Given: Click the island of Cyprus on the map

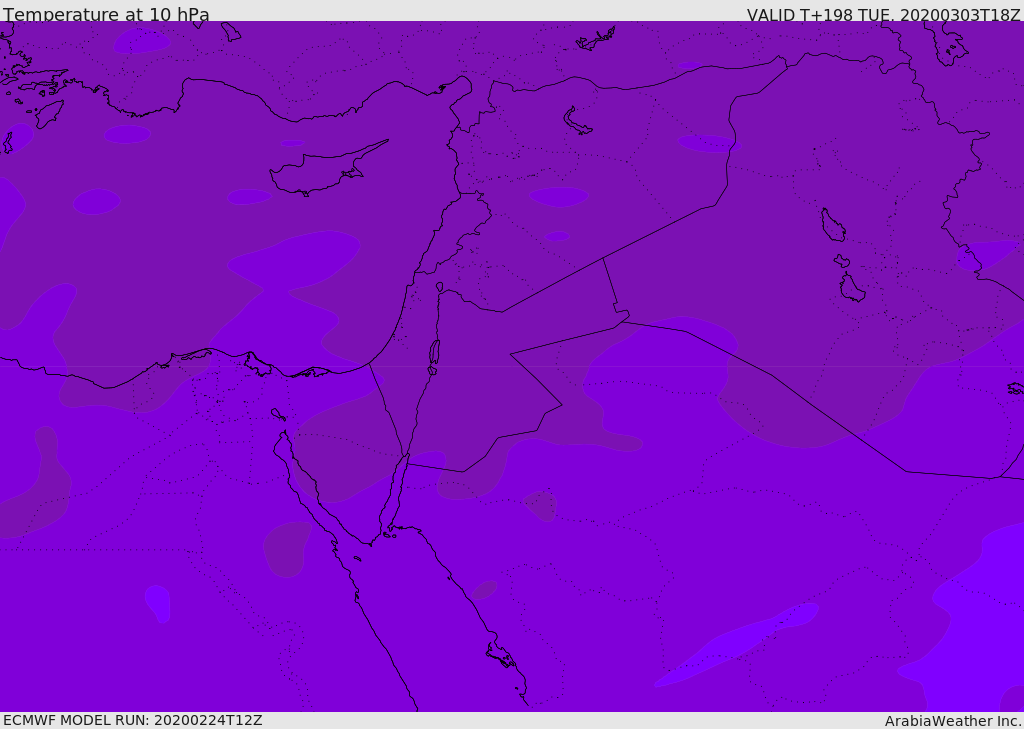Looking at the screenshot, I should tap(327, 169).
